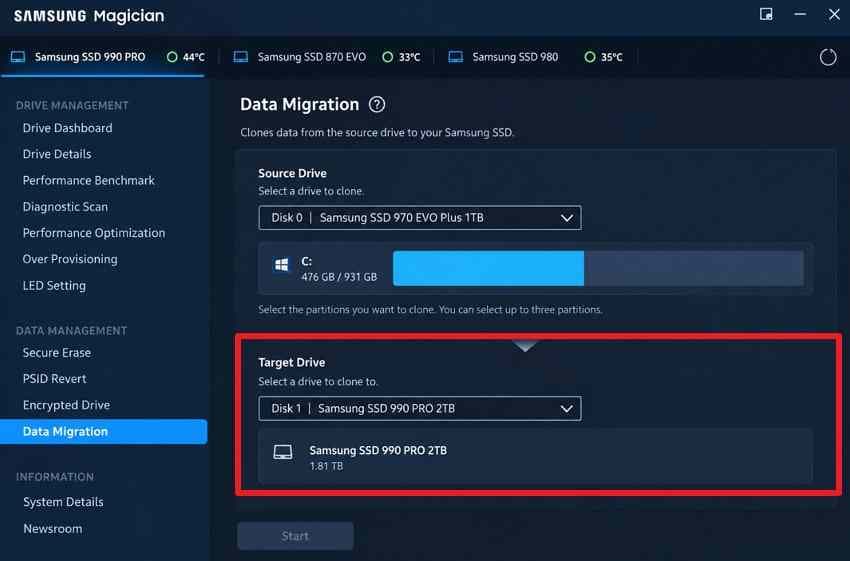Expand Target Drive list via its chevron arrow
The image size is (850, 561).
tap(567, 409)
